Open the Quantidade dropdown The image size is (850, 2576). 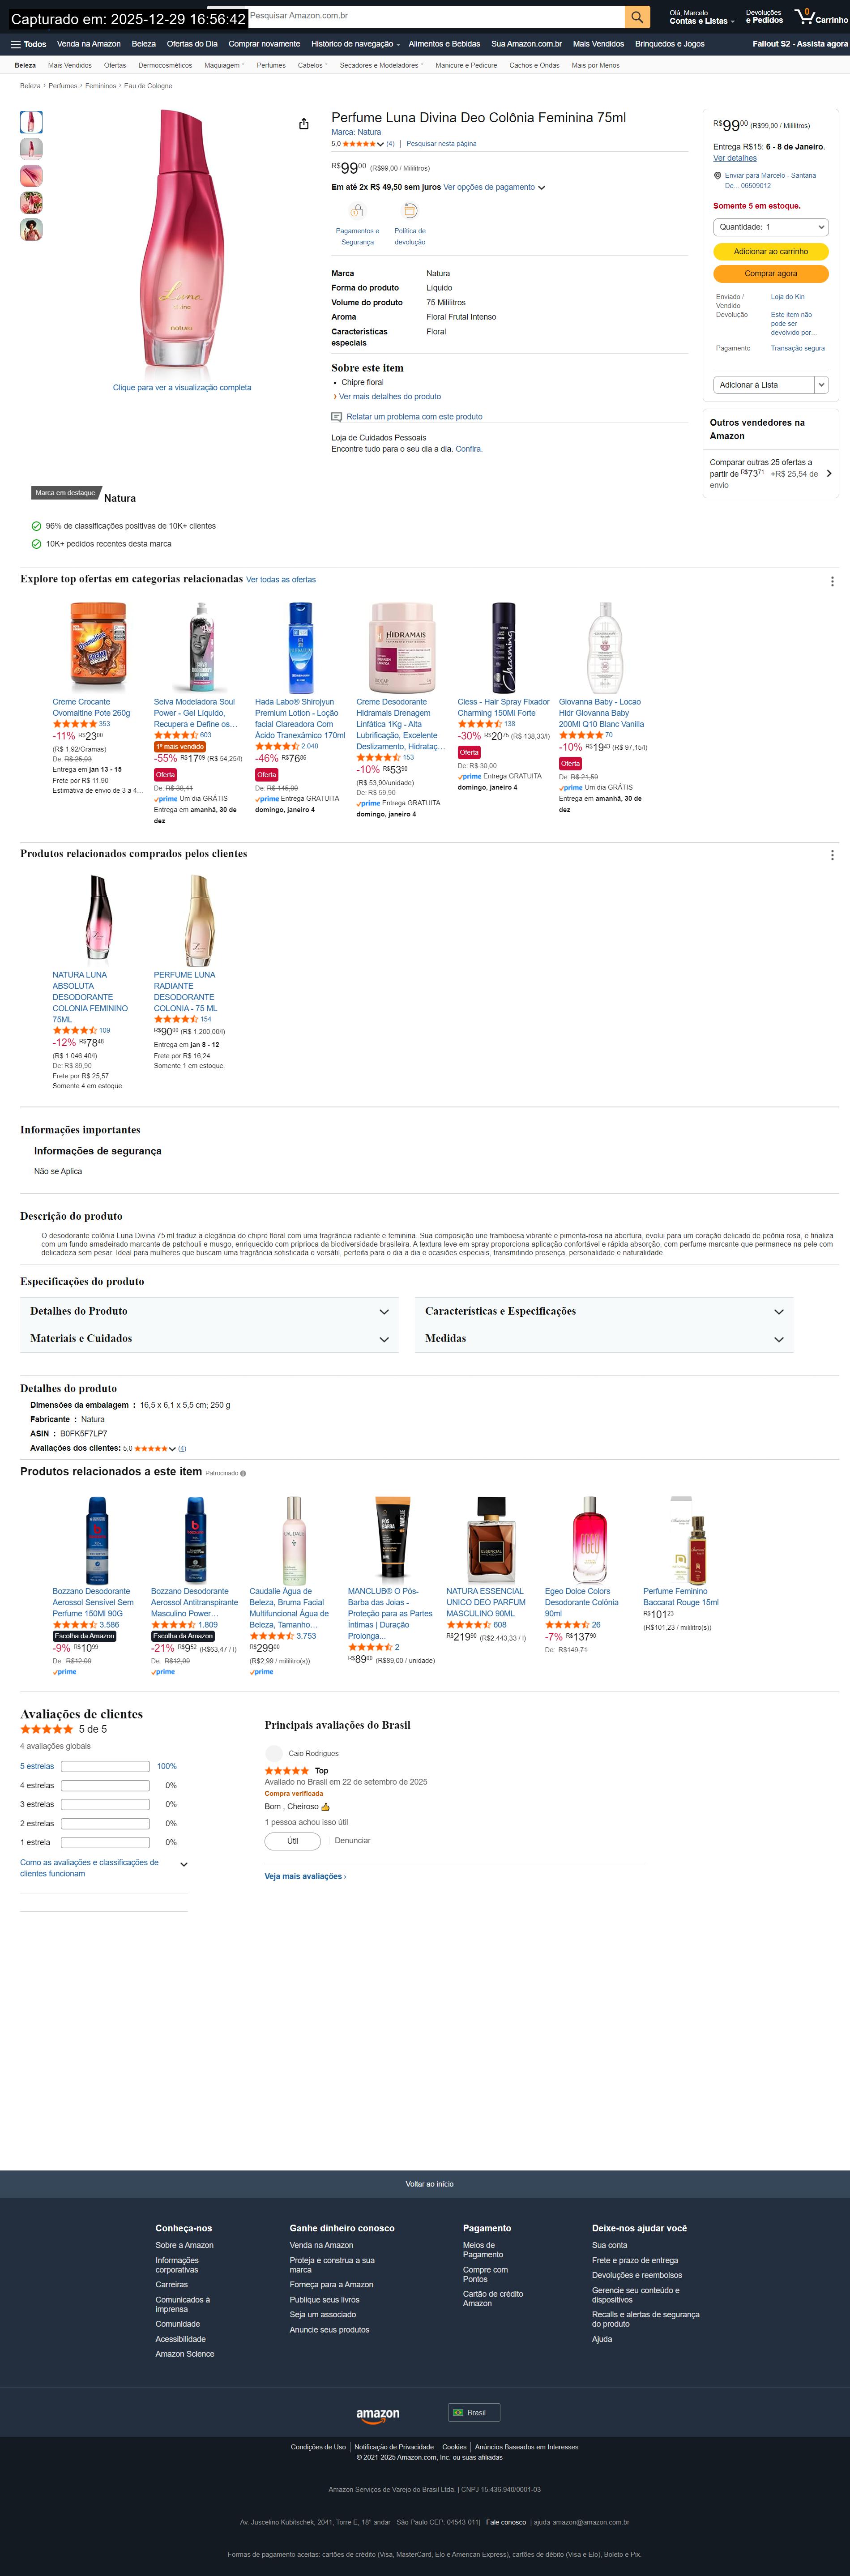[771, 227]
